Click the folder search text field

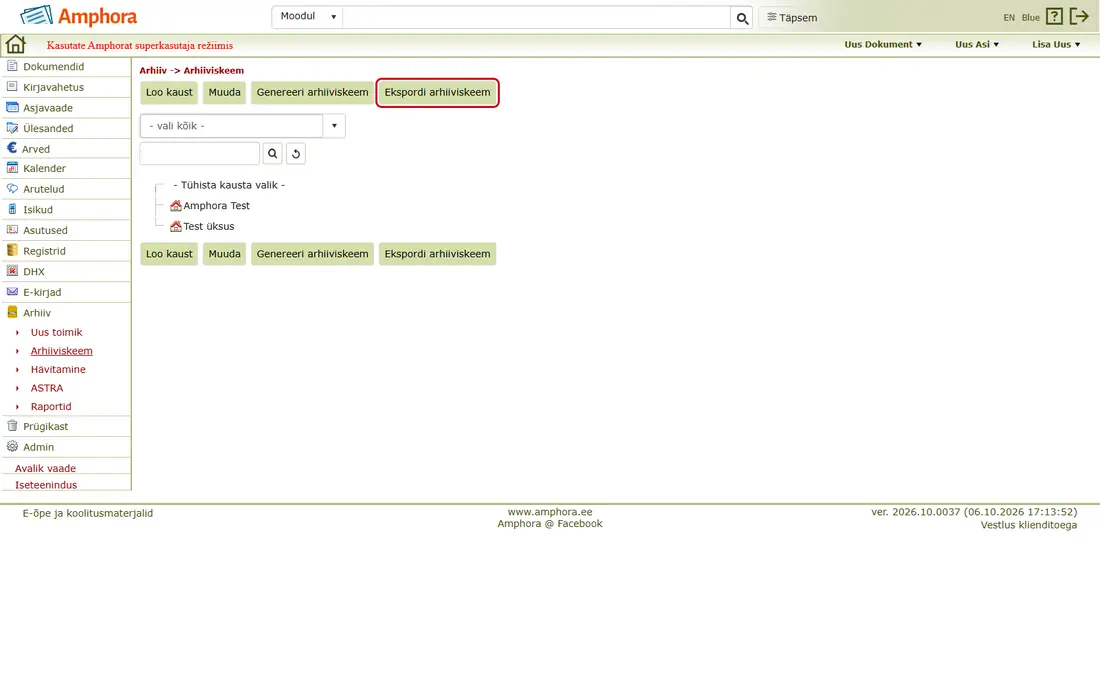click(x=200, y=154)
